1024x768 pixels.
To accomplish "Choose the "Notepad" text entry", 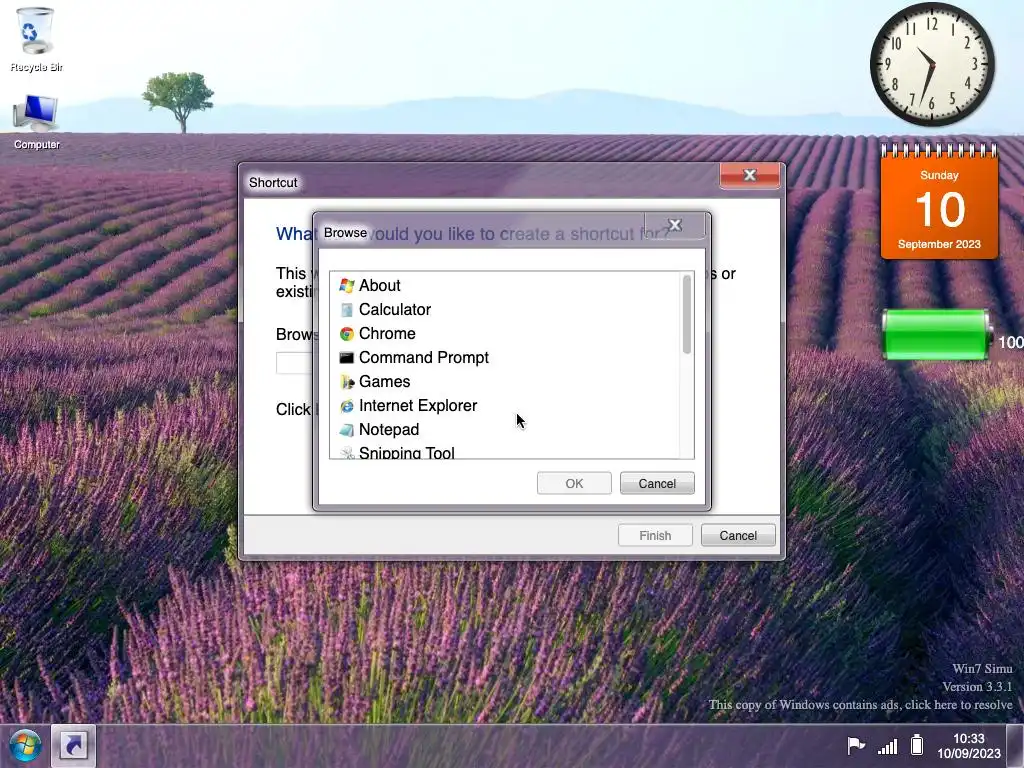I will point(389,430).
